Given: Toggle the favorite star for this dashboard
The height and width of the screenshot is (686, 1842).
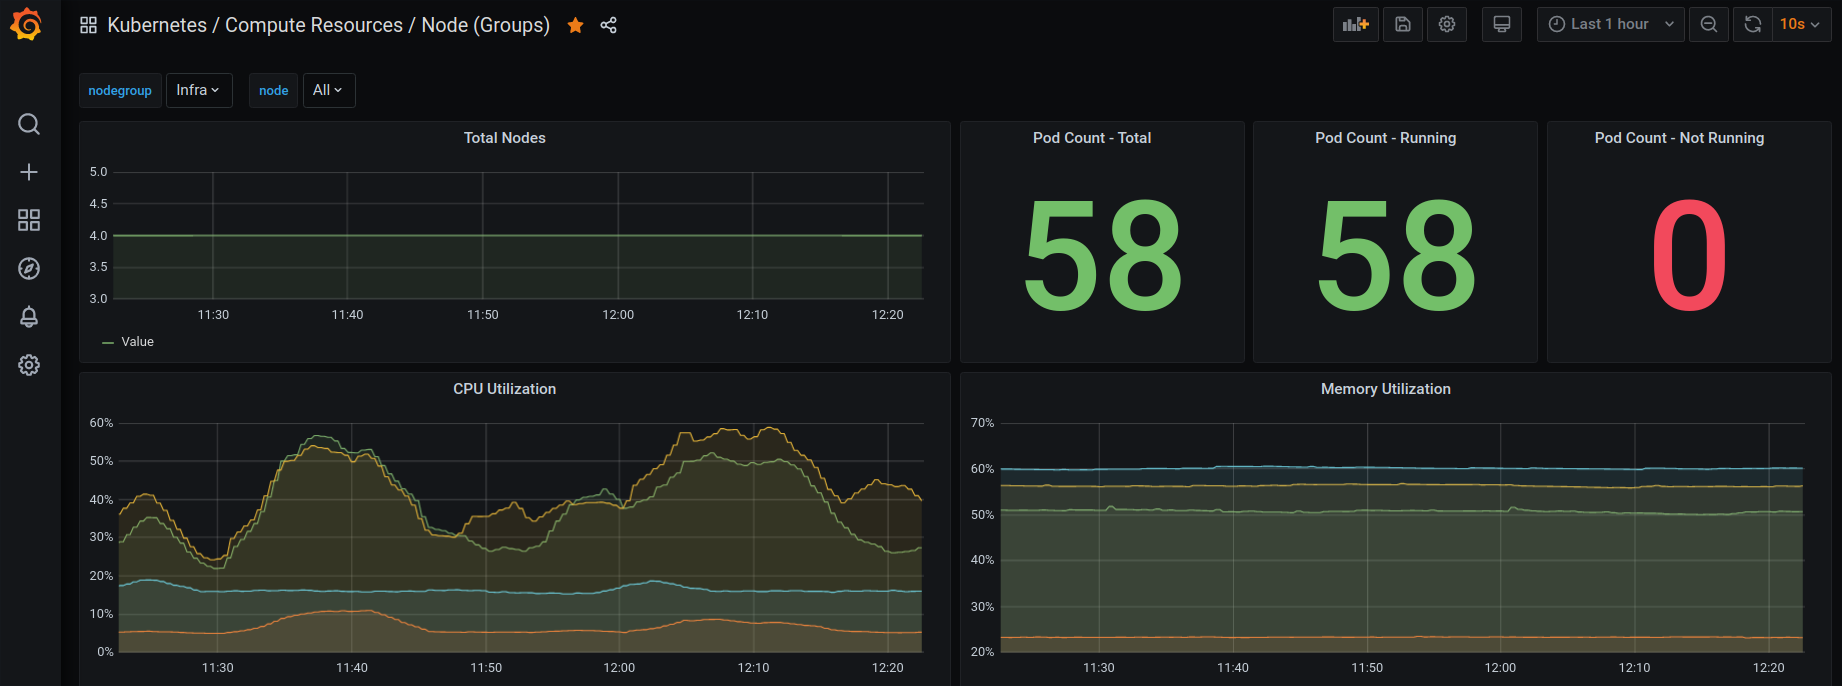Looking at the screenshot, I should pos(575,25).
